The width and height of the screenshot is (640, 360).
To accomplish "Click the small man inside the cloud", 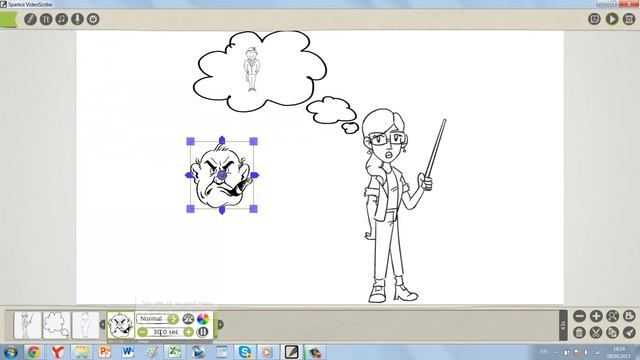I will click(251, 69).
